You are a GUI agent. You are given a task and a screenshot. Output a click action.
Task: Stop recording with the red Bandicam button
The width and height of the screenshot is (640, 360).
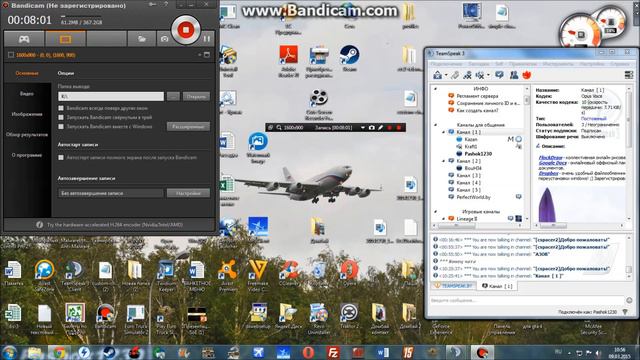tap(186, 29)
